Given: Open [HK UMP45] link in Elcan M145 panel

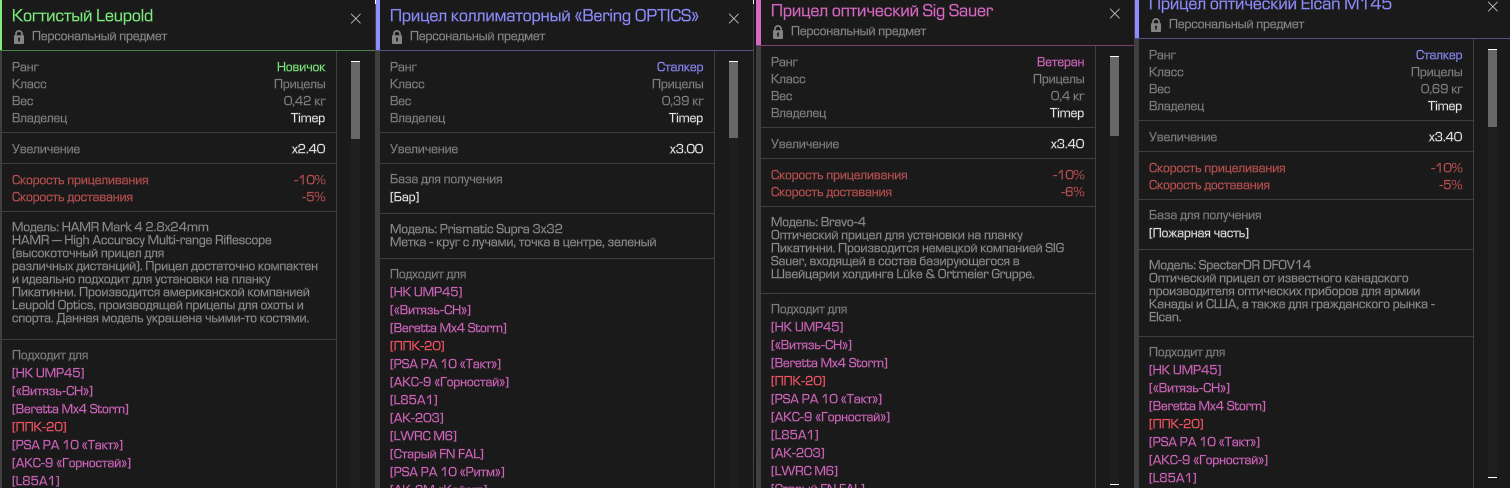Looking at the screenshot, I should coord(1184,370).
